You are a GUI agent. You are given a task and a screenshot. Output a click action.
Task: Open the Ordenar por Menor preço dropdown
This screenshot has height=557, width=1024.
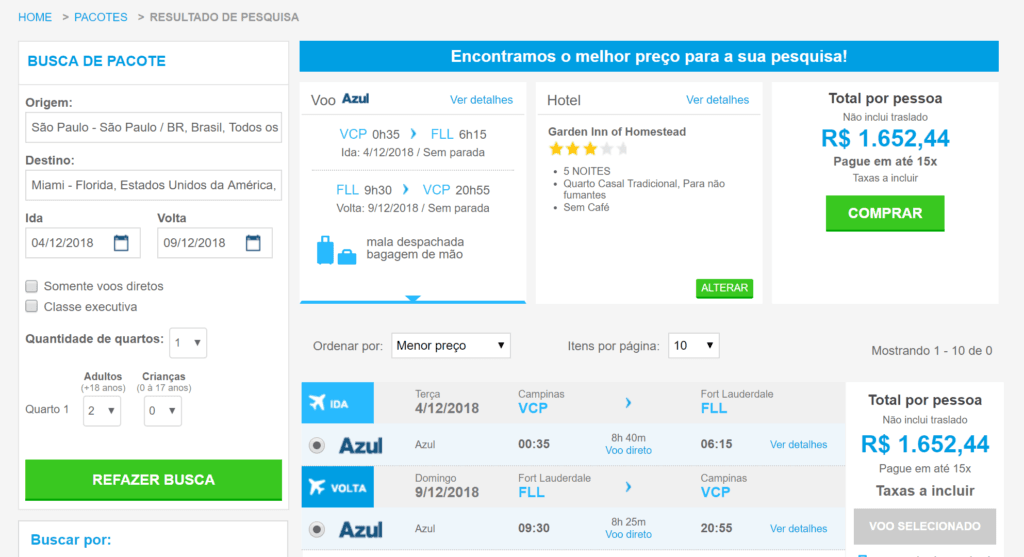click(x=451, y=345)
